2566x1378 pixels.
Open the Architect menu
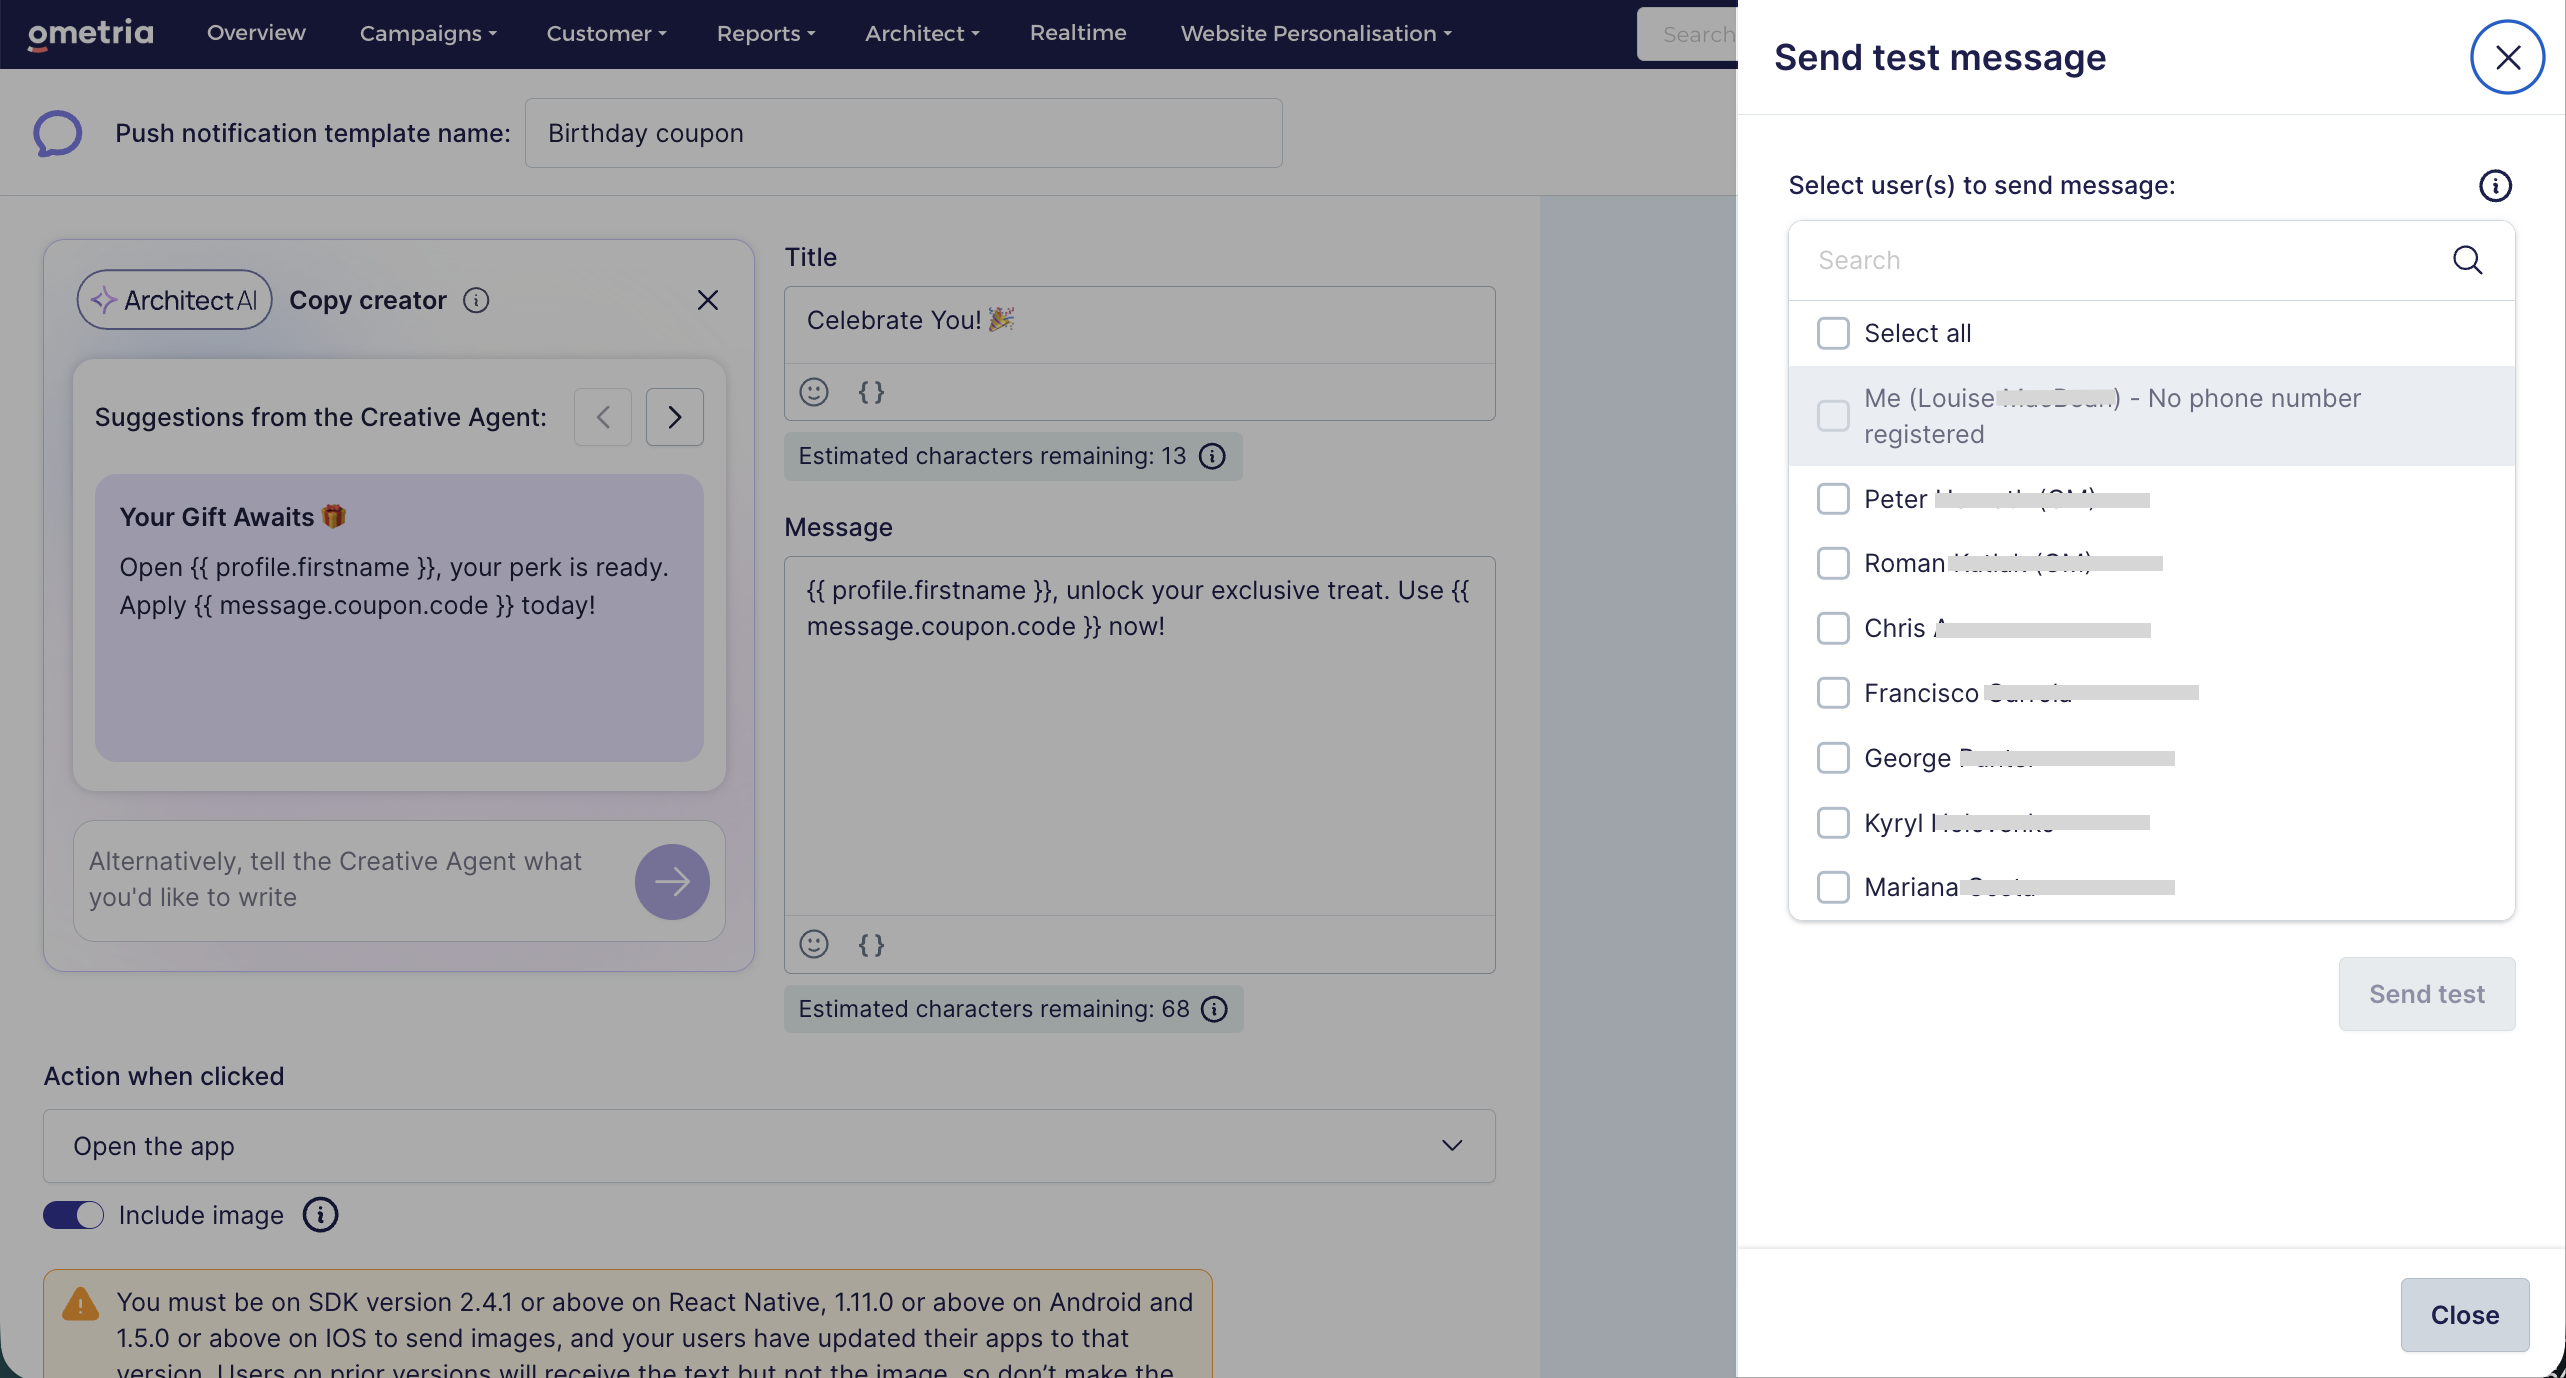coord(922,33)
